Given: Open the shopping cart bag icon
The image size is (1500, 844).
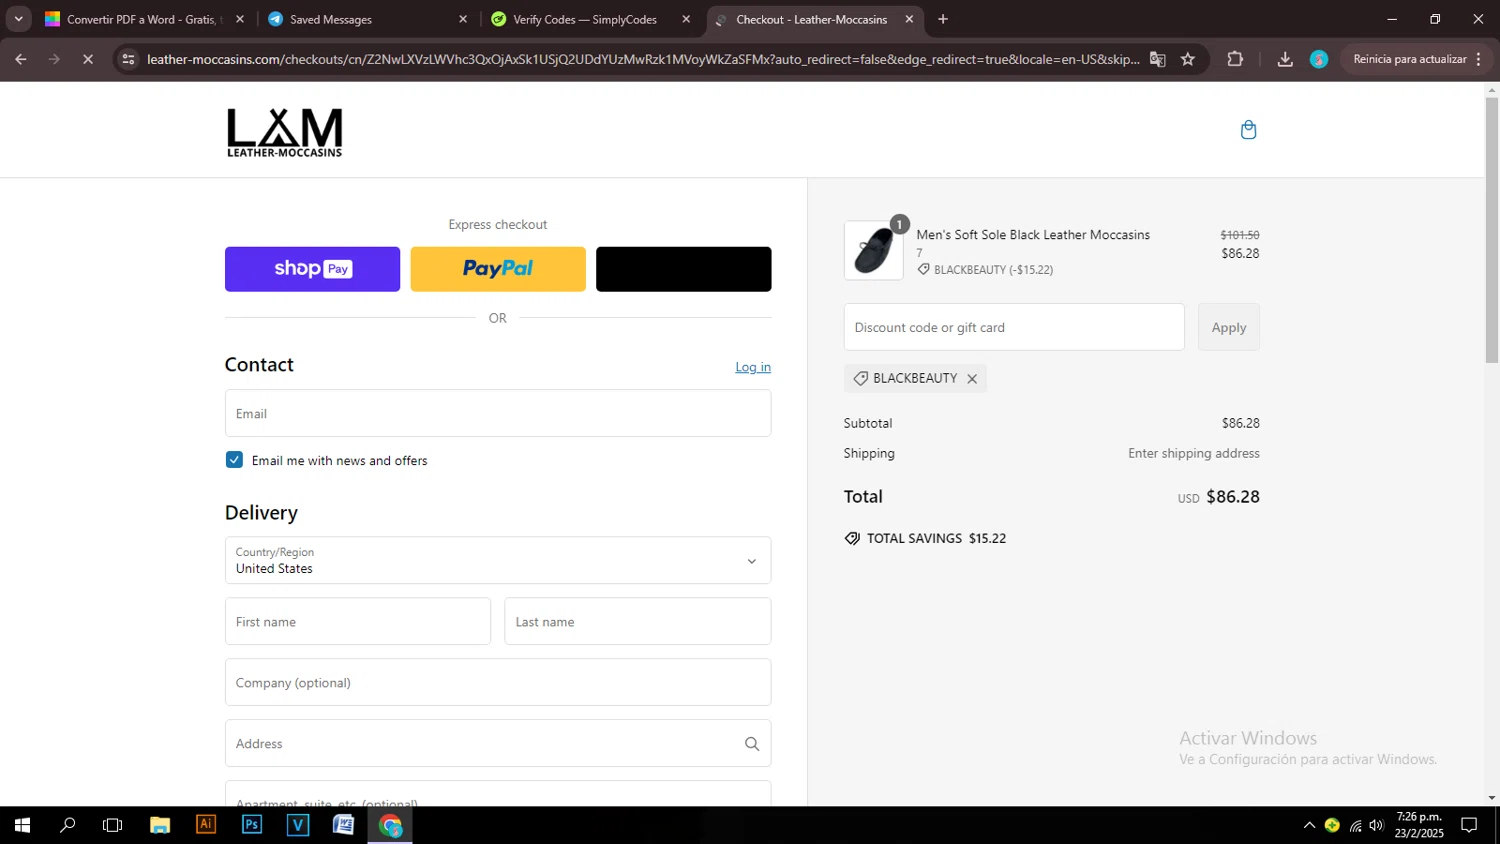Looking at the screenshot, I should (x=1248, y=130).
